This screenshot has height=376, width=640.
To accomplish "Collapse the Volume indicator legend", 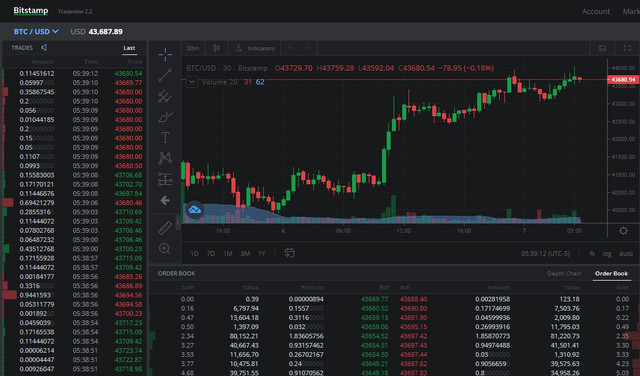I will (191, 82).
